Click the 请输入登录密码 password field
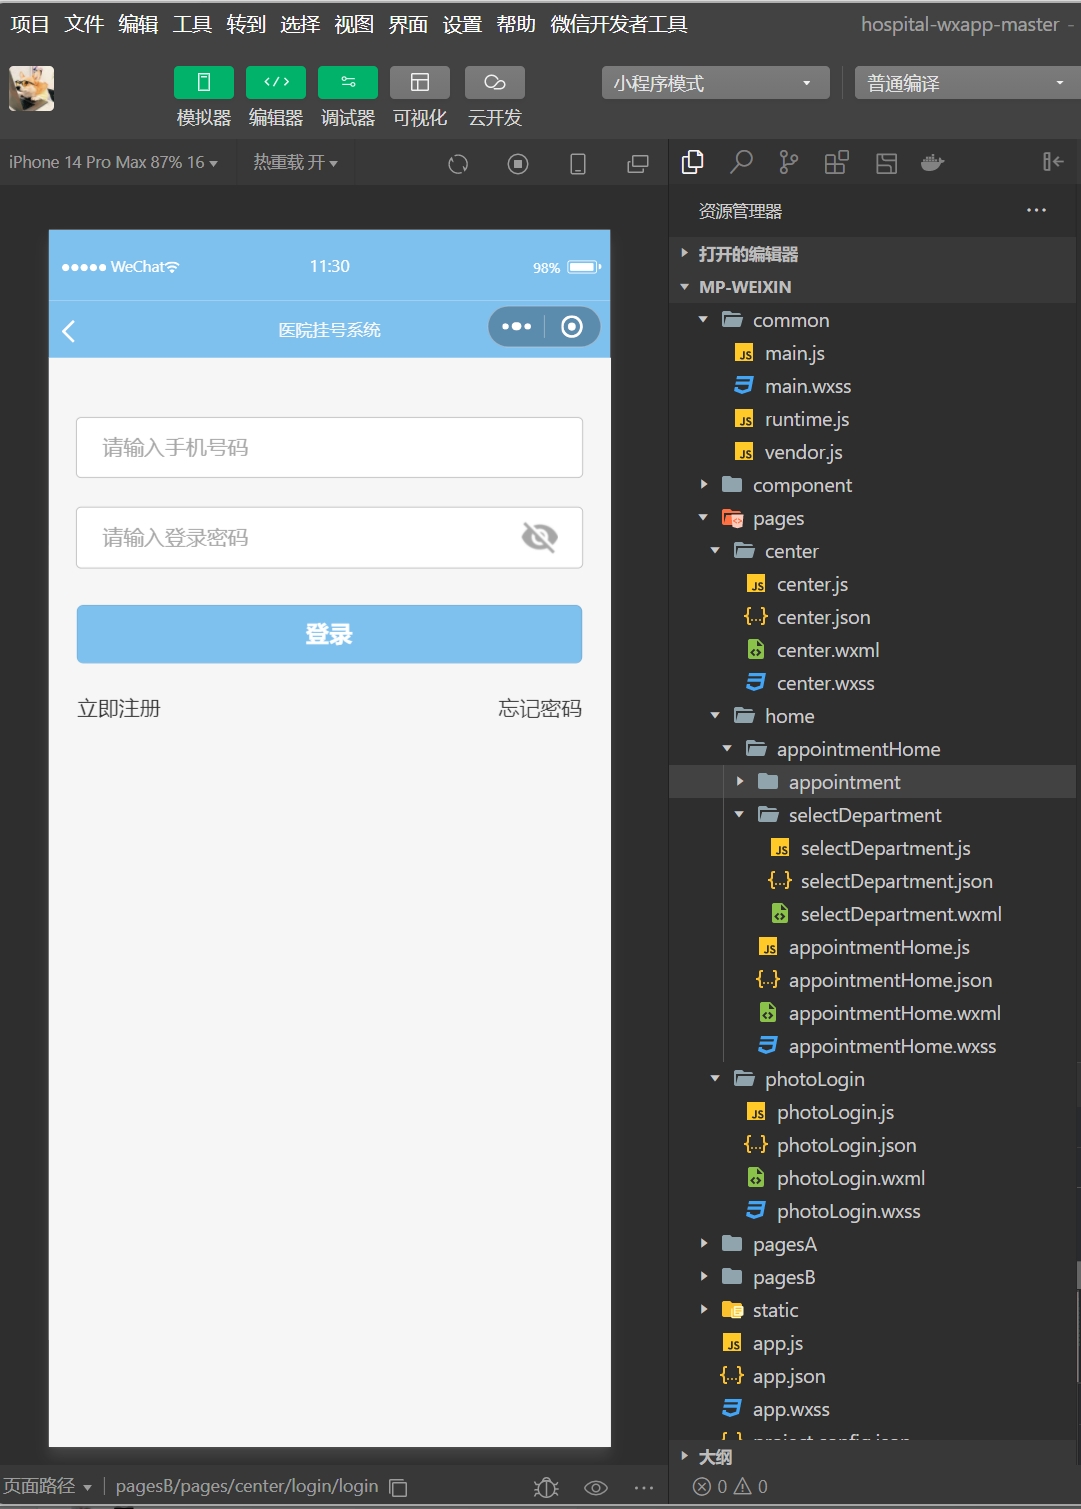This screenshot has width=1081, height=1509. [x=330, y=538]
